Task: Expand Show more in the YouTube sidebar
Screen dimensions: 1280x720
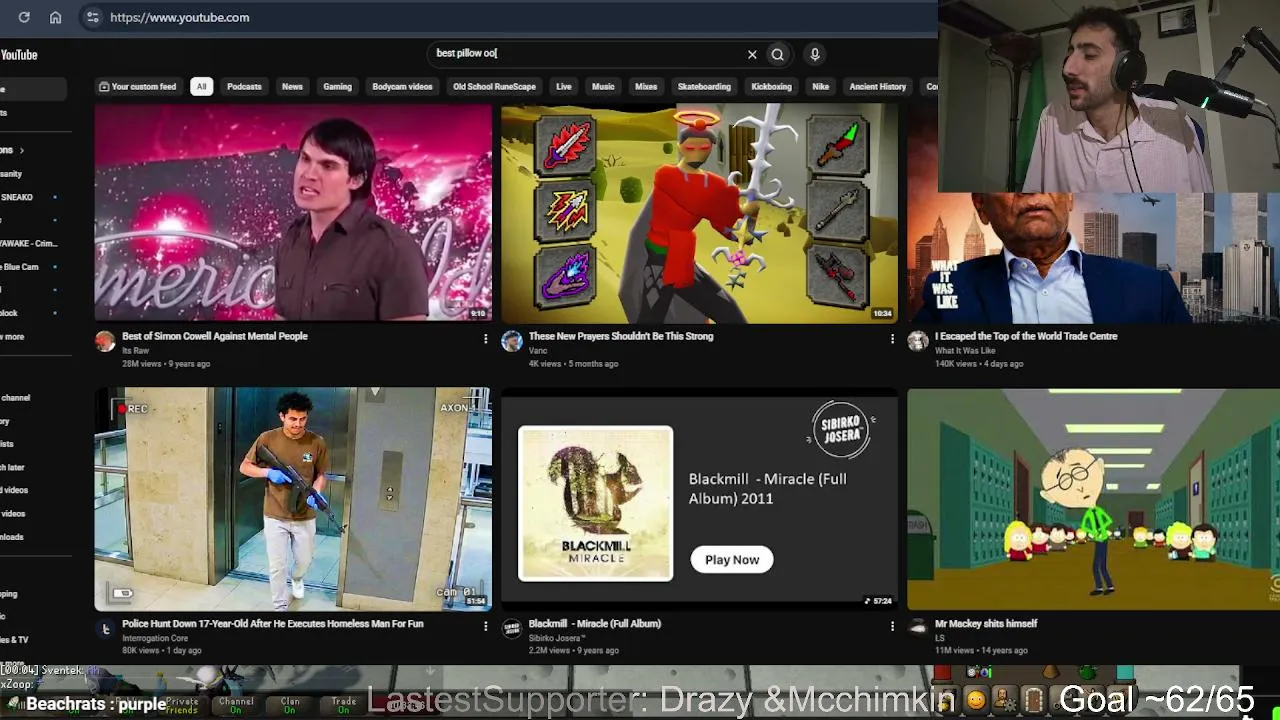Action: (12, 336)
